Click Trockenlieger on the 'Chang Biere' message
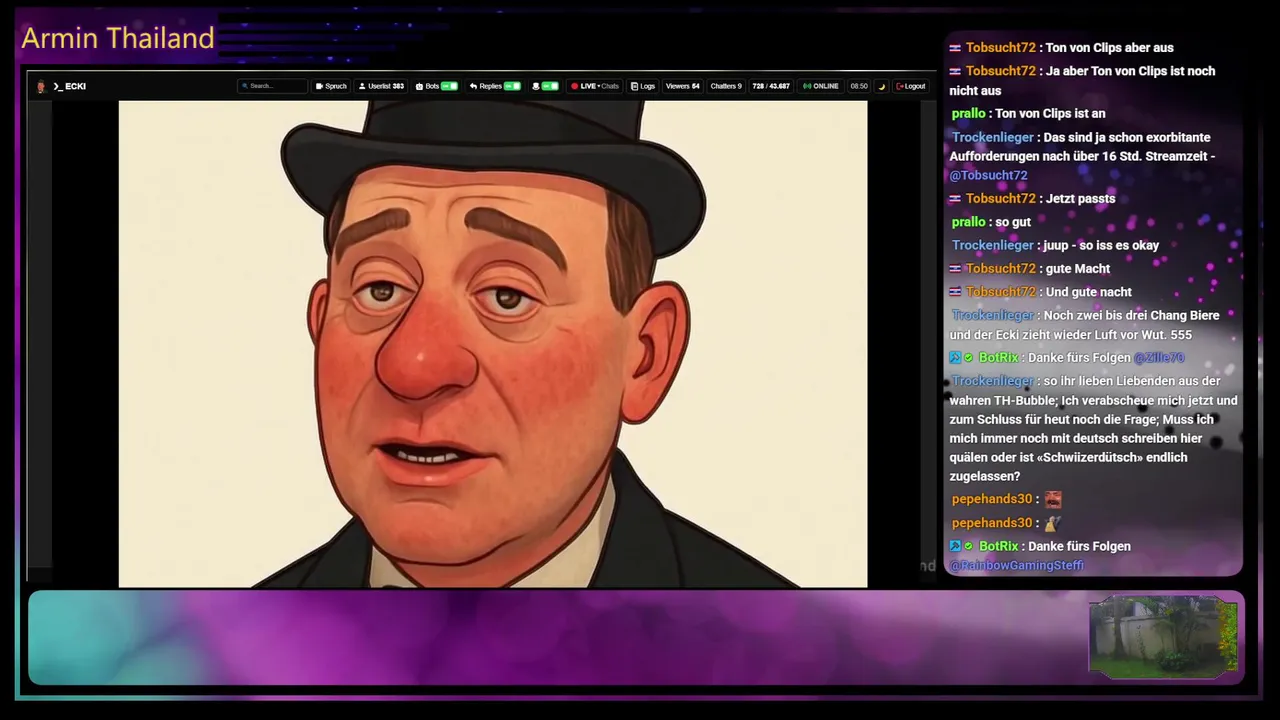Image resolution: width=1280 pixels, height=720 pixels. (993, 316)
